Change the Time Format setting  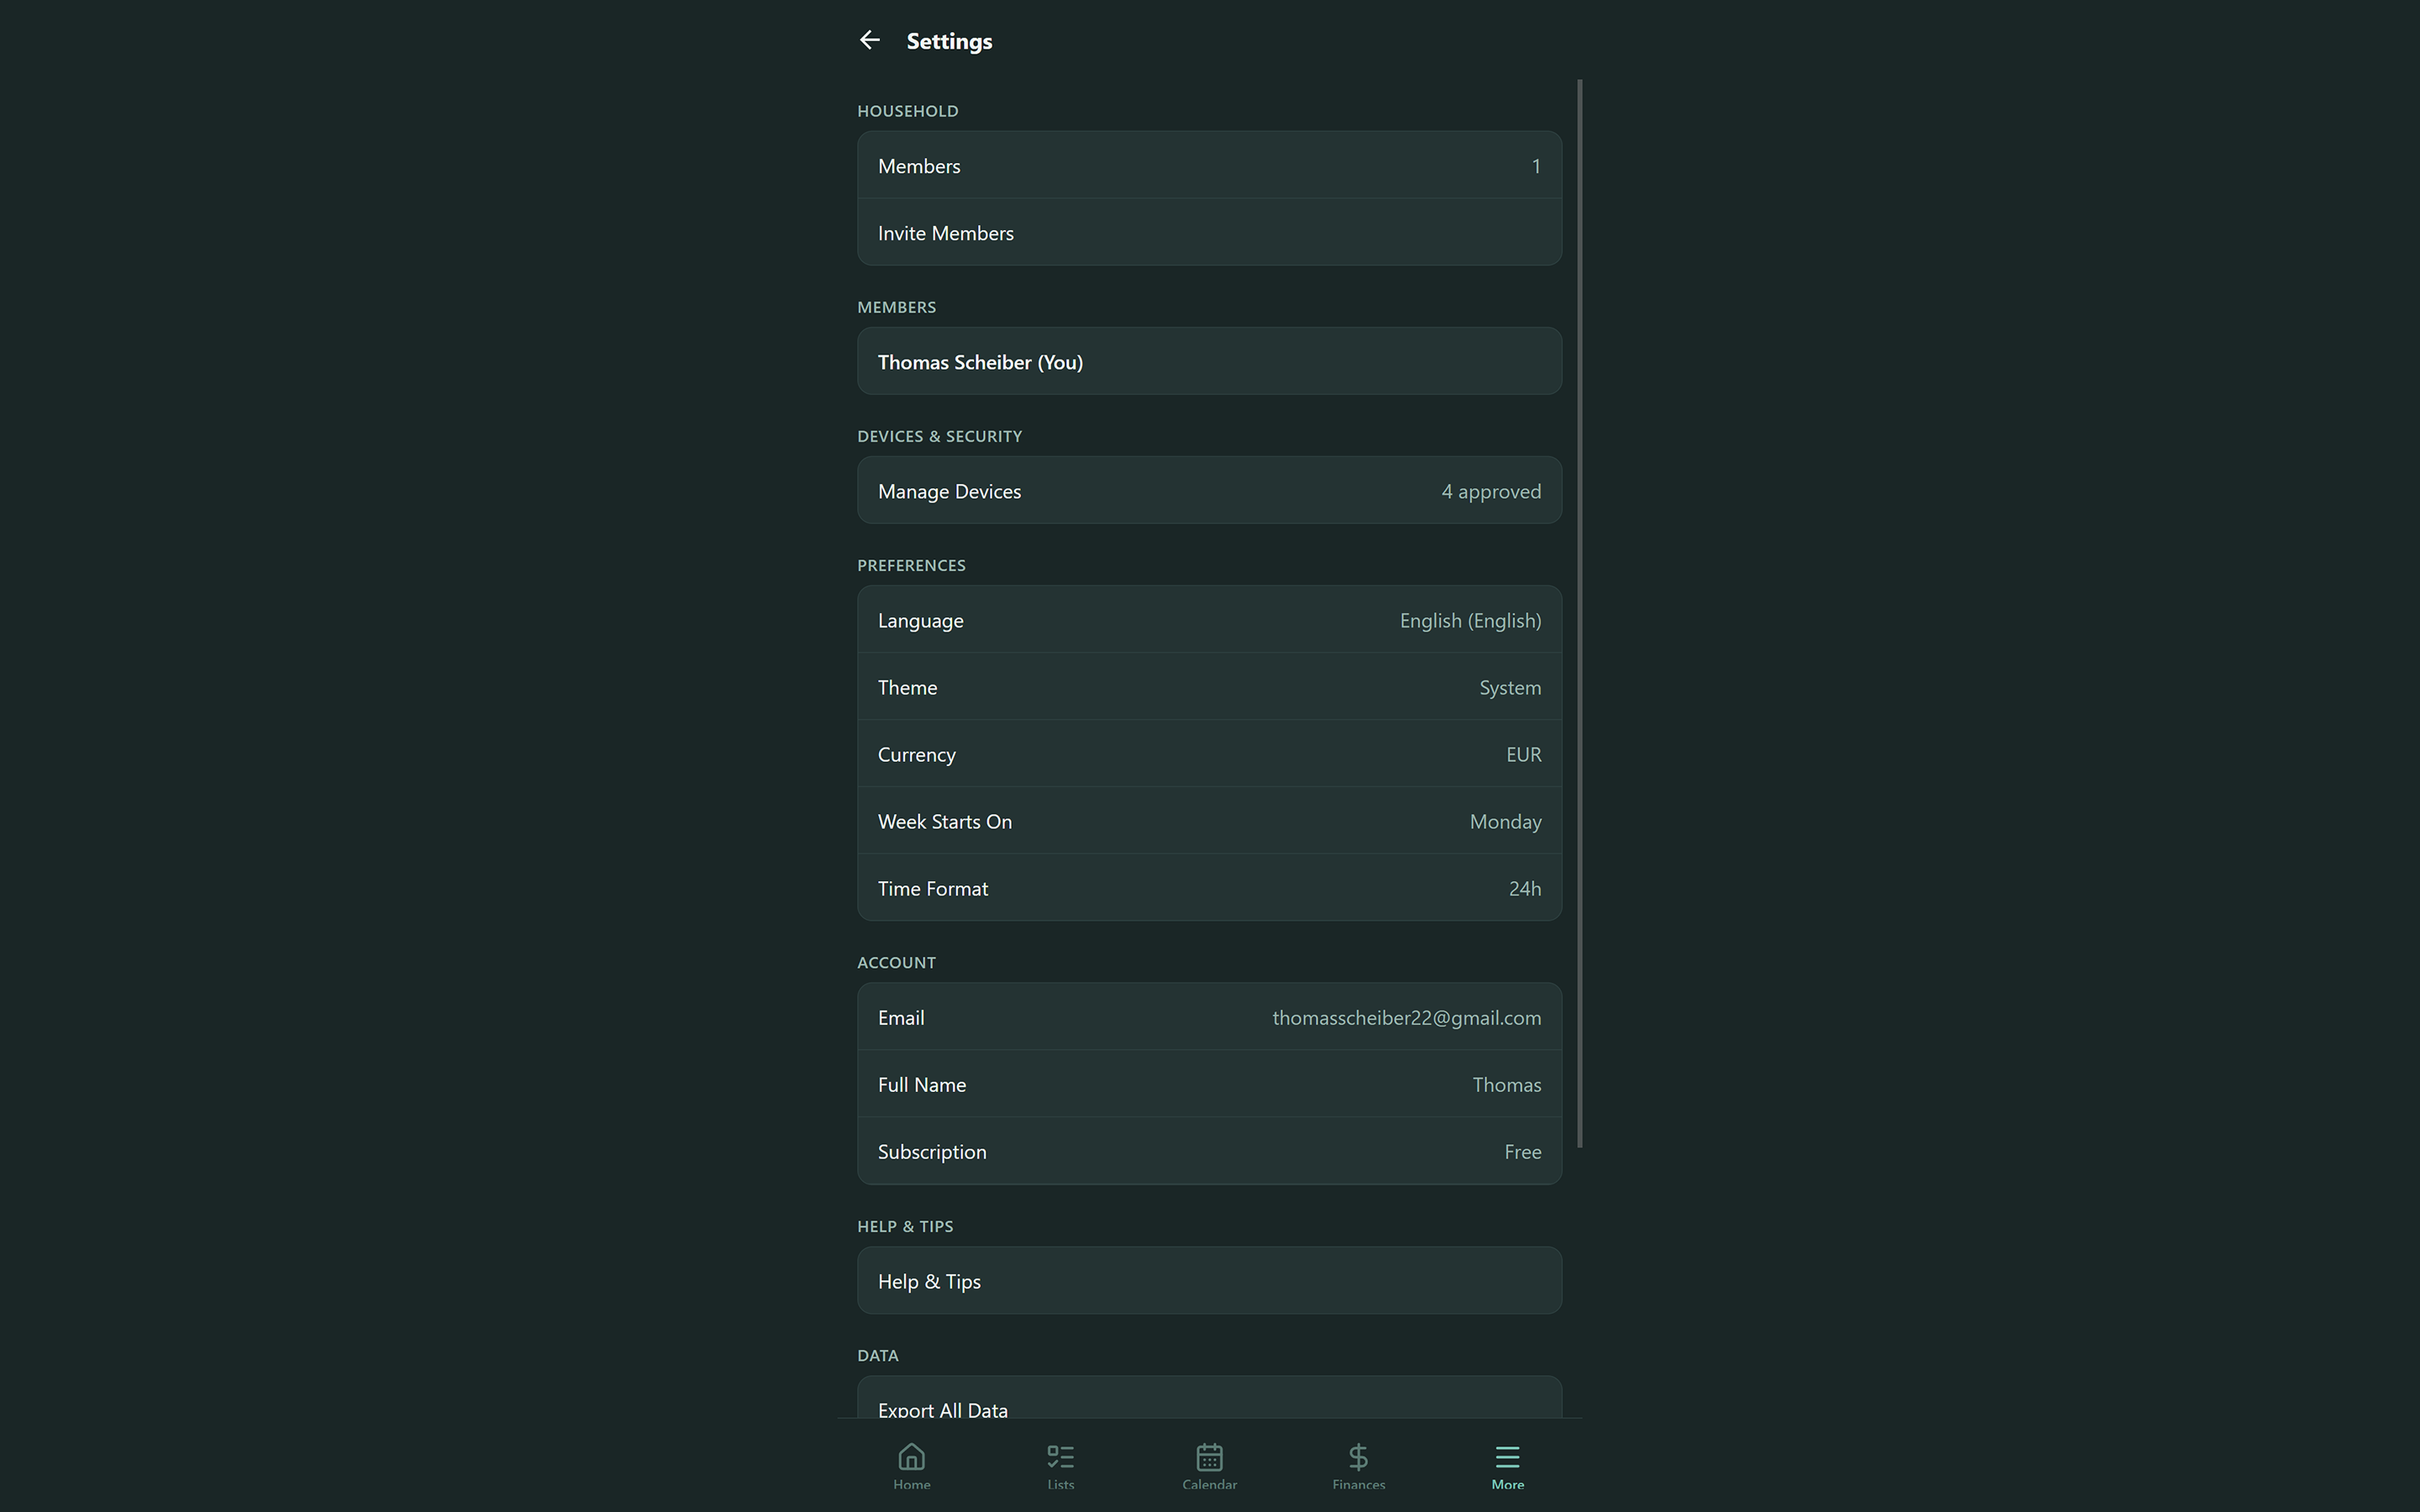(1209, 887)
